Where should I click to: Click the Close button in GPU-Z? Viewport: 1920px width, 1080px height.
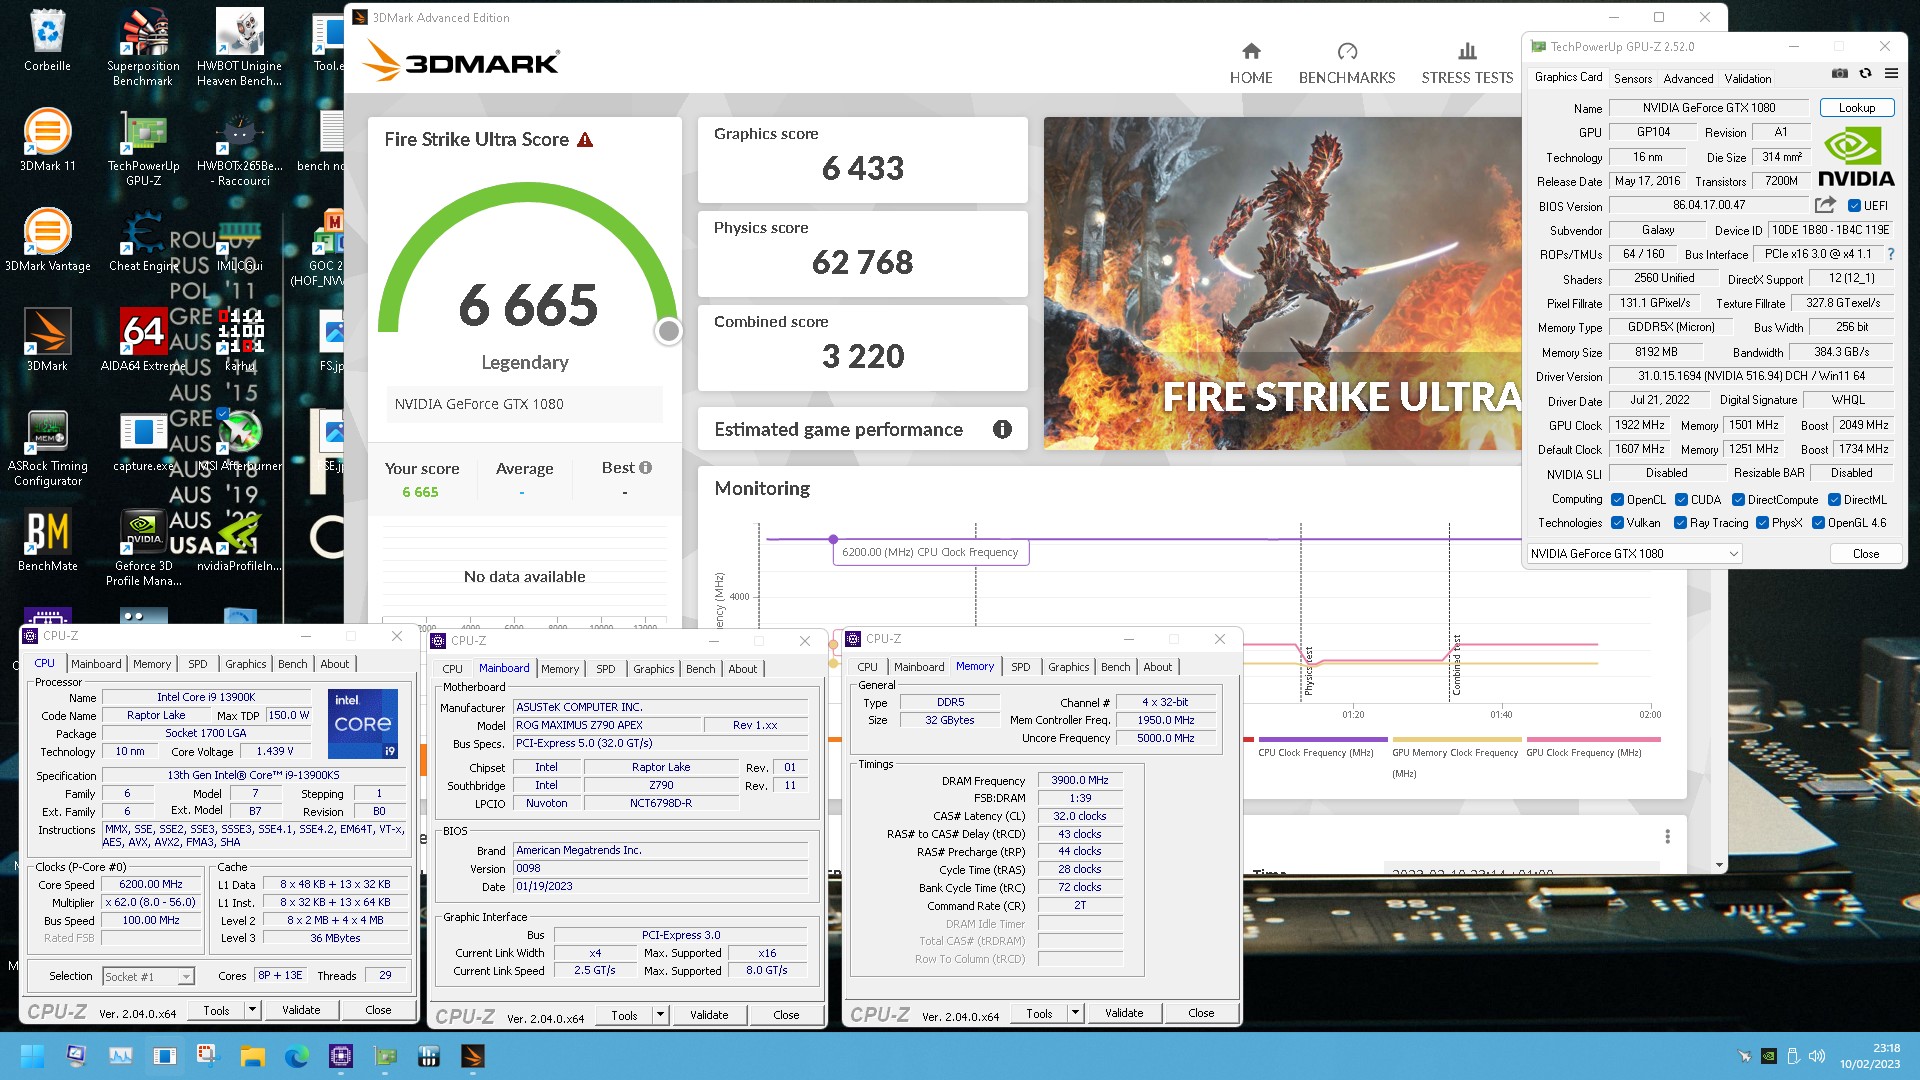(1865, 554)
